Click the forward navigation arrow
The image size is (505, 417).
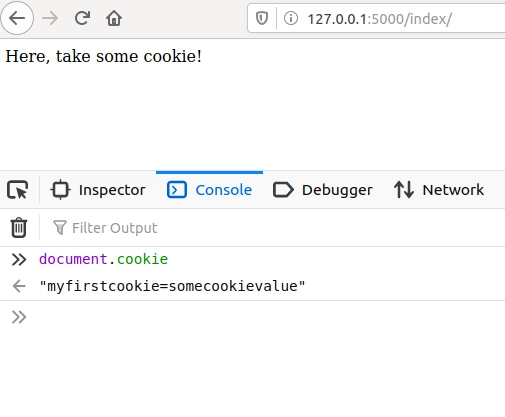(50, 18)
